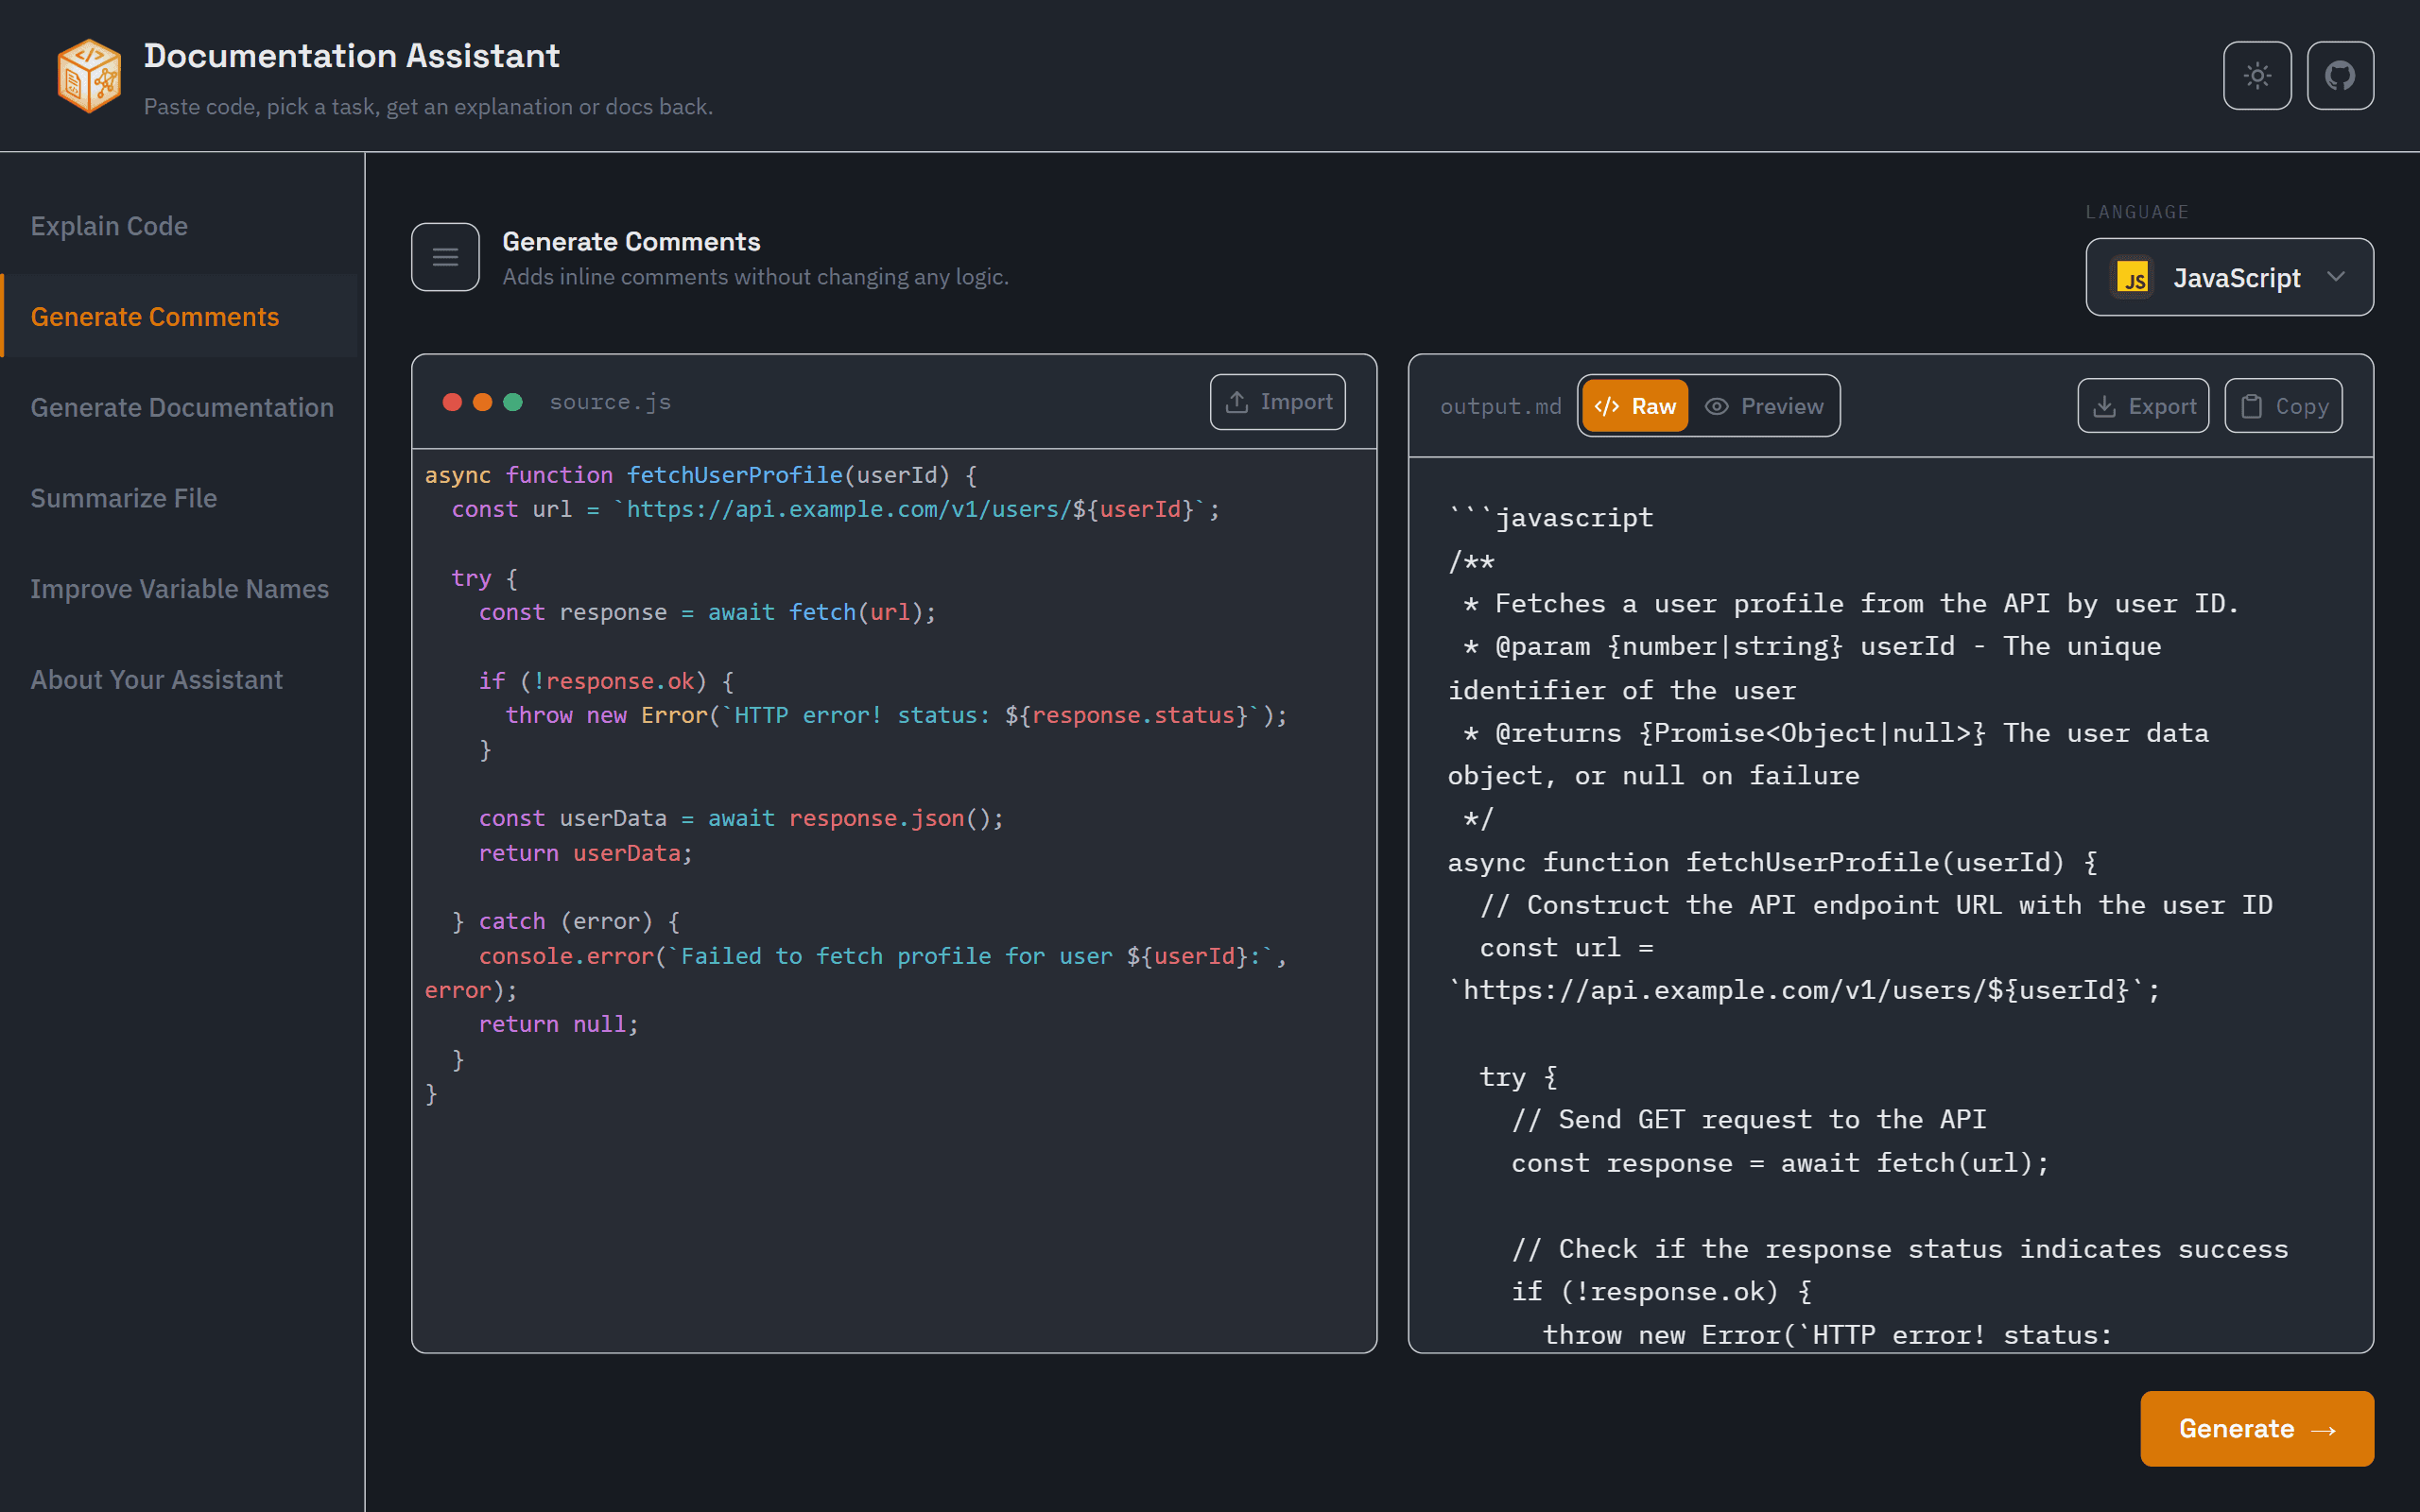Screen dimensions: 2420x1512
Task: Switch output to Preview view
Action: coord(1764,406)
